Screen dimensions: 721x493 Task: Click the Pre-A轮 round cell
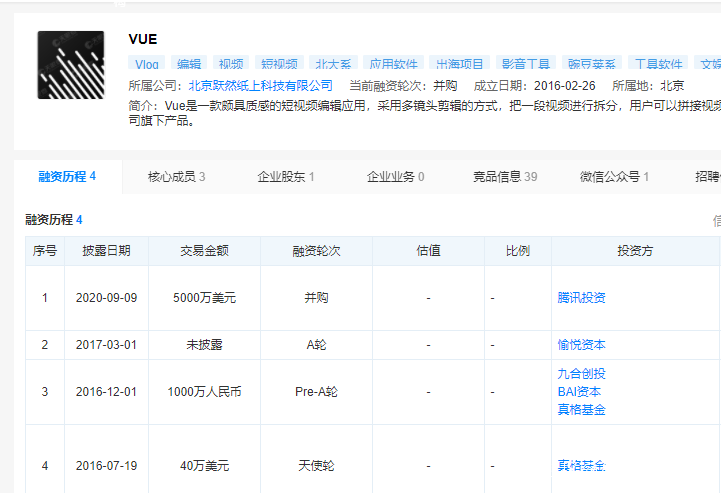tap(316, 392)
